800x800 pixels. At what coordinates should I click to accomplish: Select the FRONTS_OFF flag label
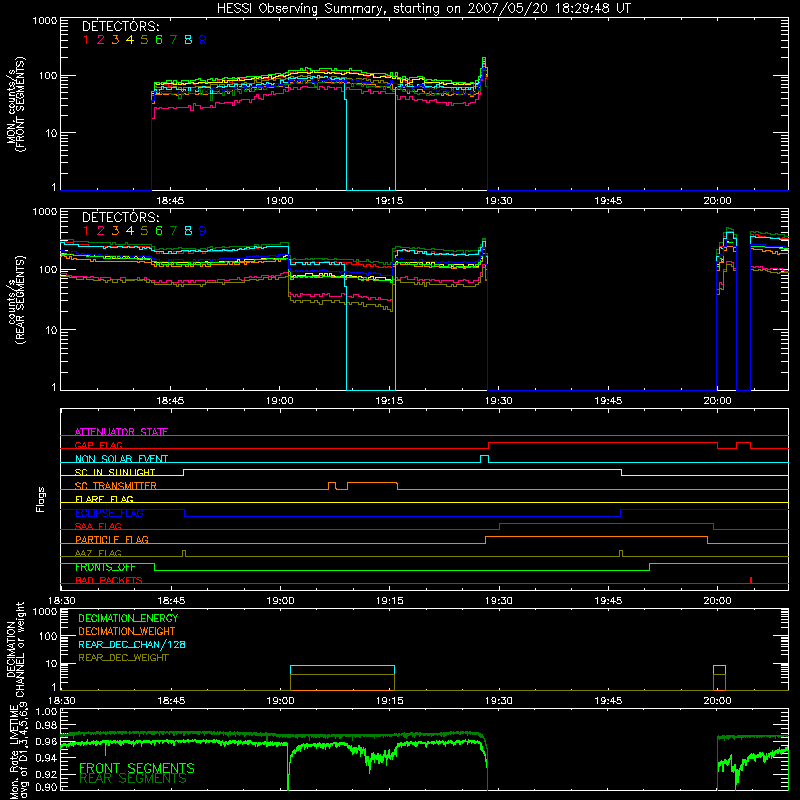105,567
